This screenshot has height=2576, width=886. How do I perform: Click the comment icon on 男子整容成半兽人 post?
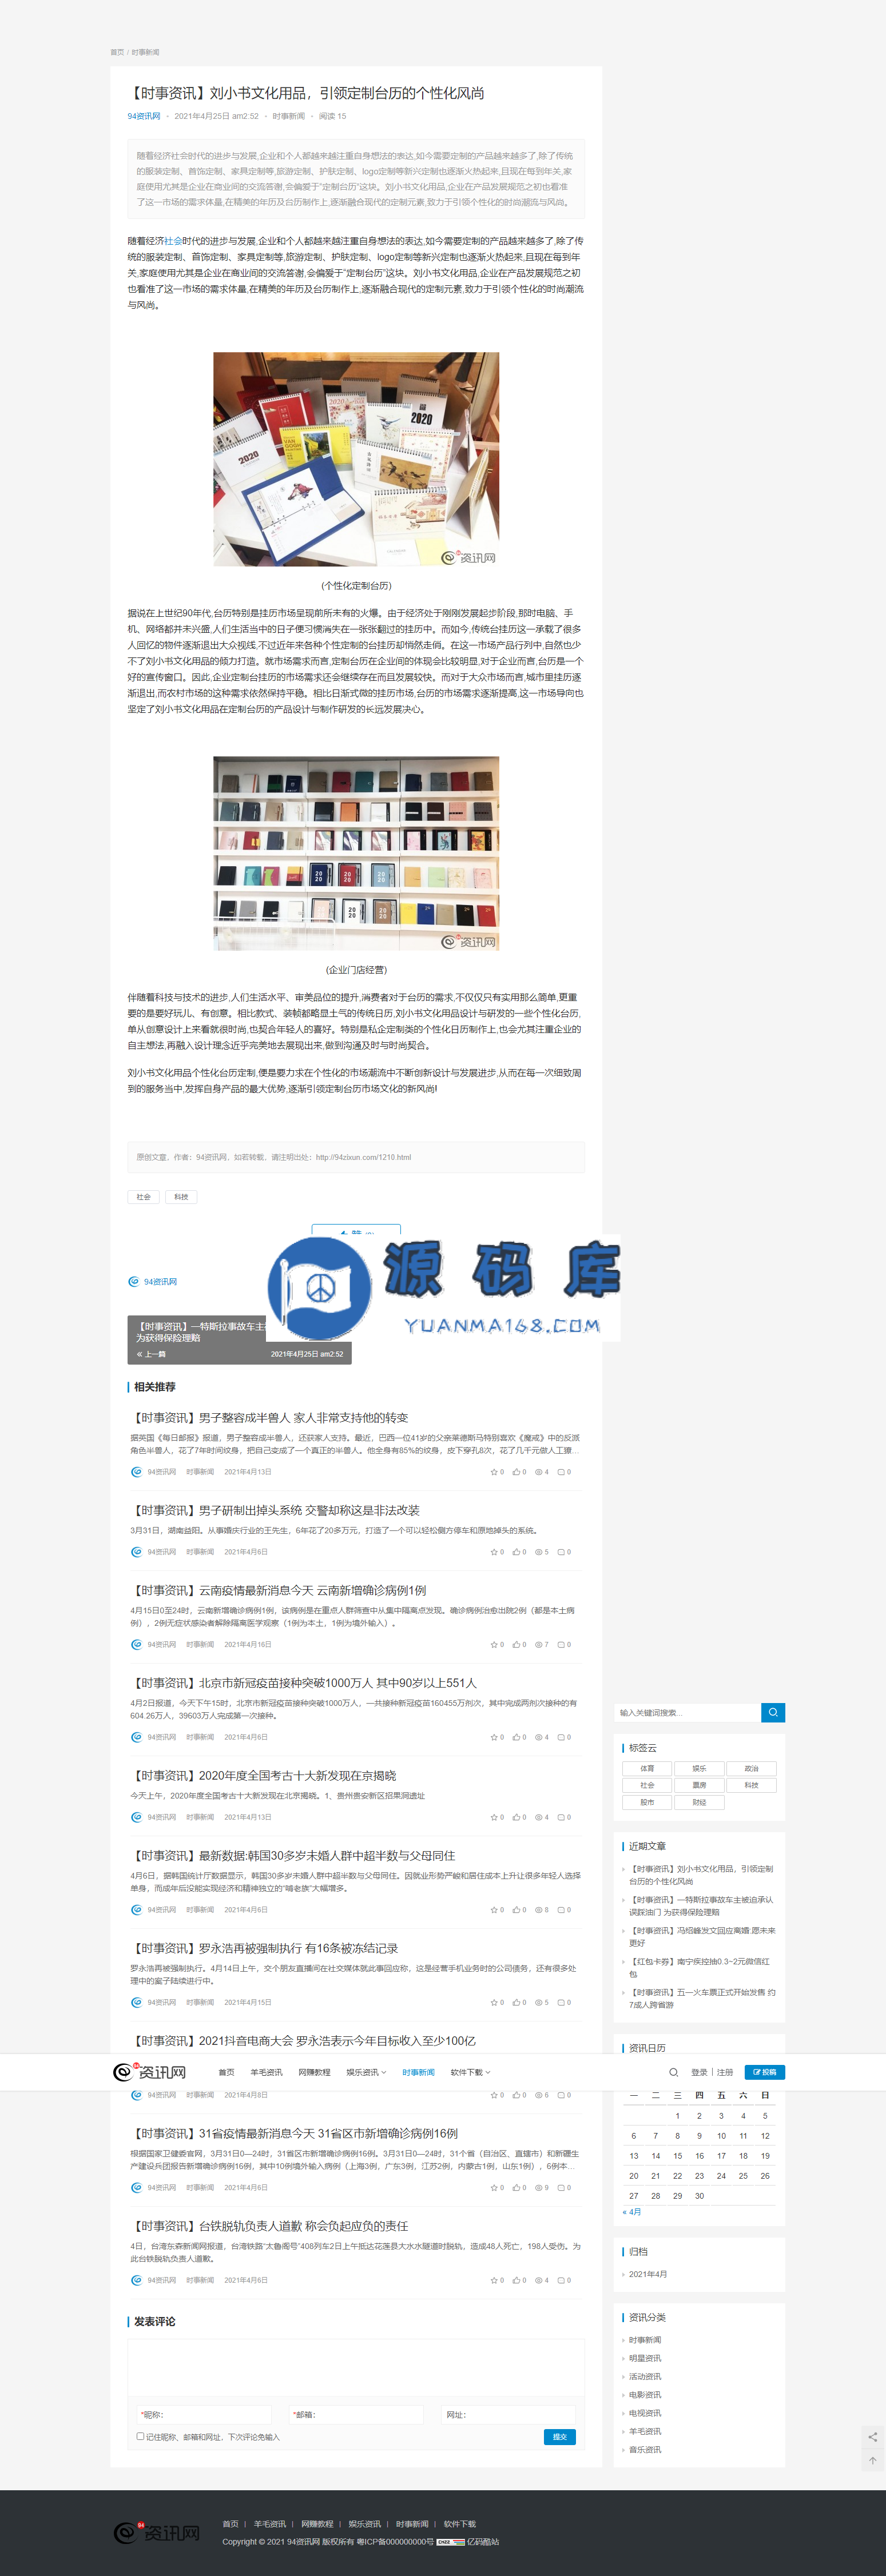point(561,1472)
